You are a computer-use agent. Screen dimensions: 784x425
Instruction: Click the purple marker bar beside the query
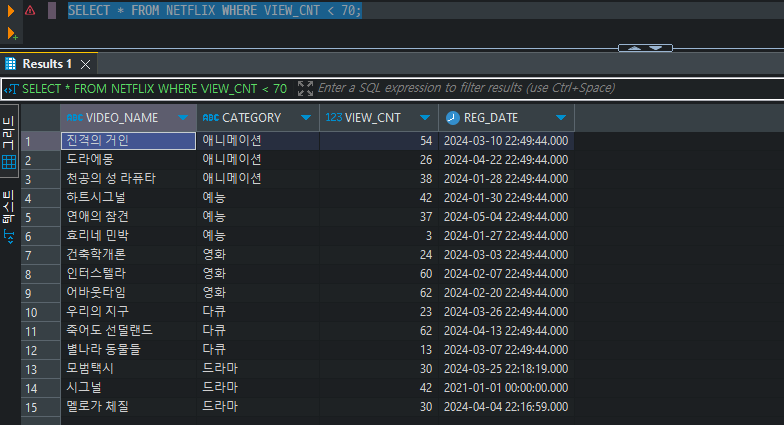tap(52, 10)
